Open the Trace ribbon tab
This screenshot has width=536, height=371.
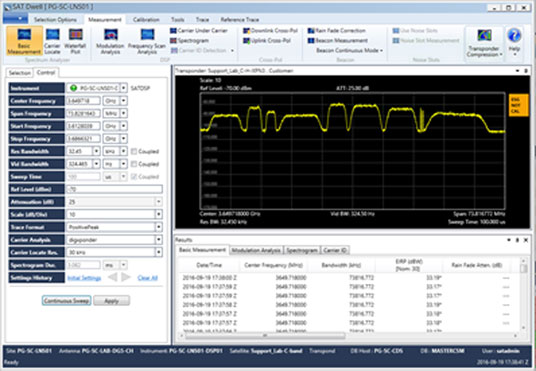tap(202, 19)
